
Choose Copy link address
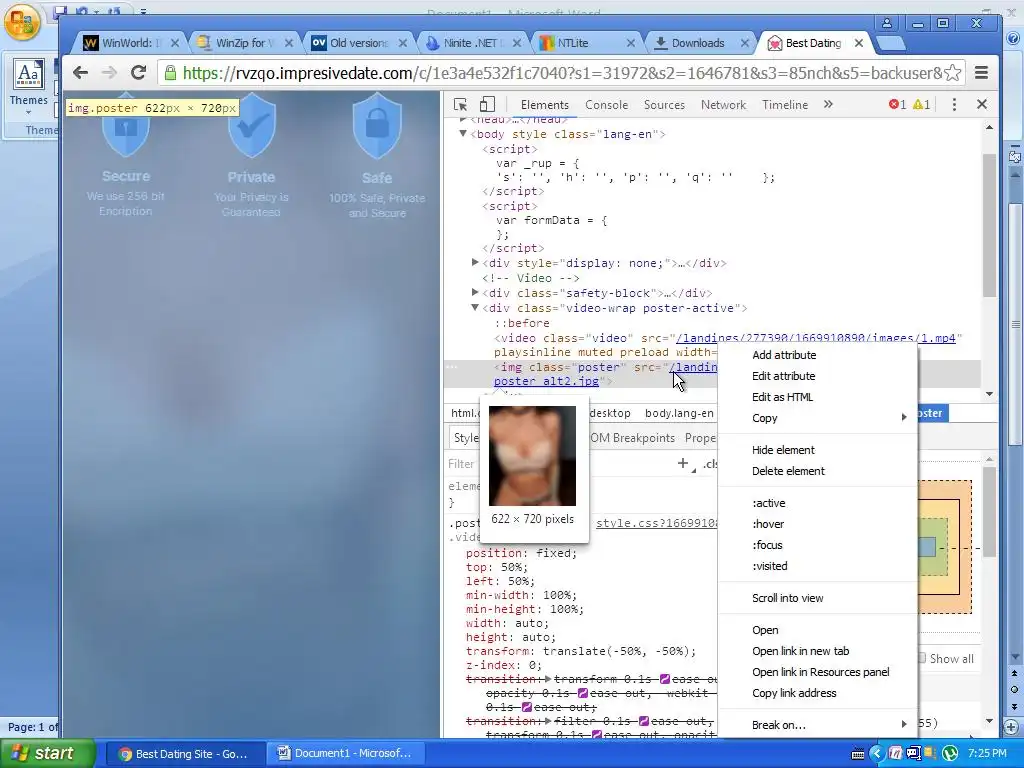coord(818,693)
